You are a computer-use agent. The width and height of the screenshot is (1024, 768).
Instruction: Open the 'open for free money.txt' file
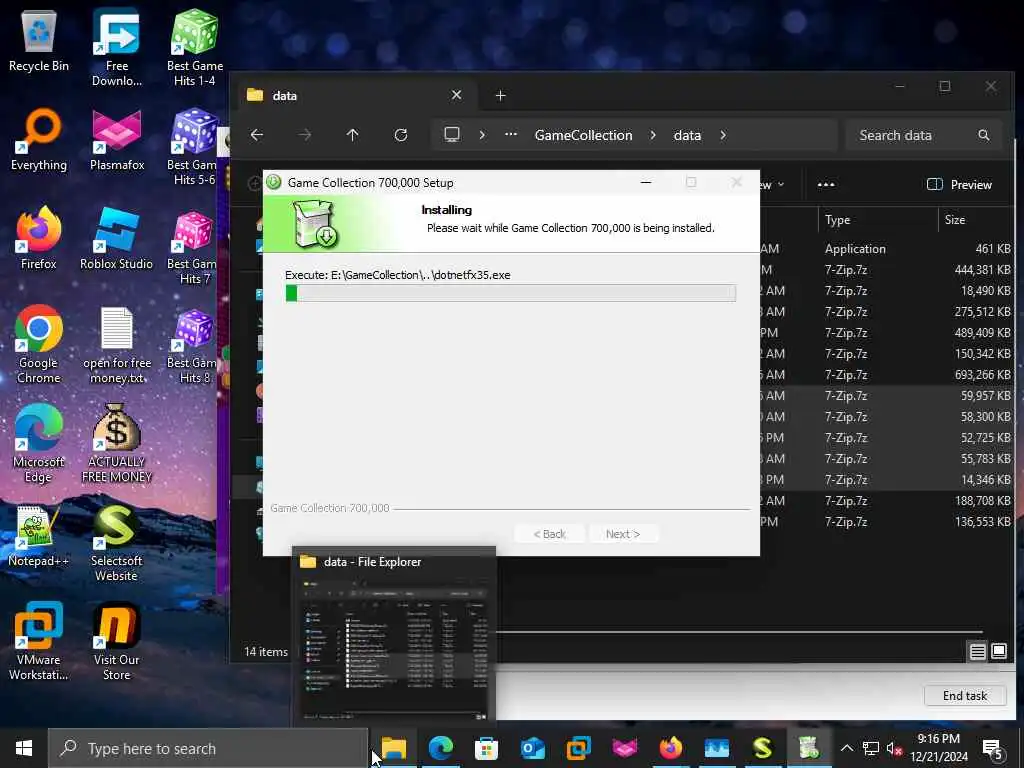(x=116, y=345)
